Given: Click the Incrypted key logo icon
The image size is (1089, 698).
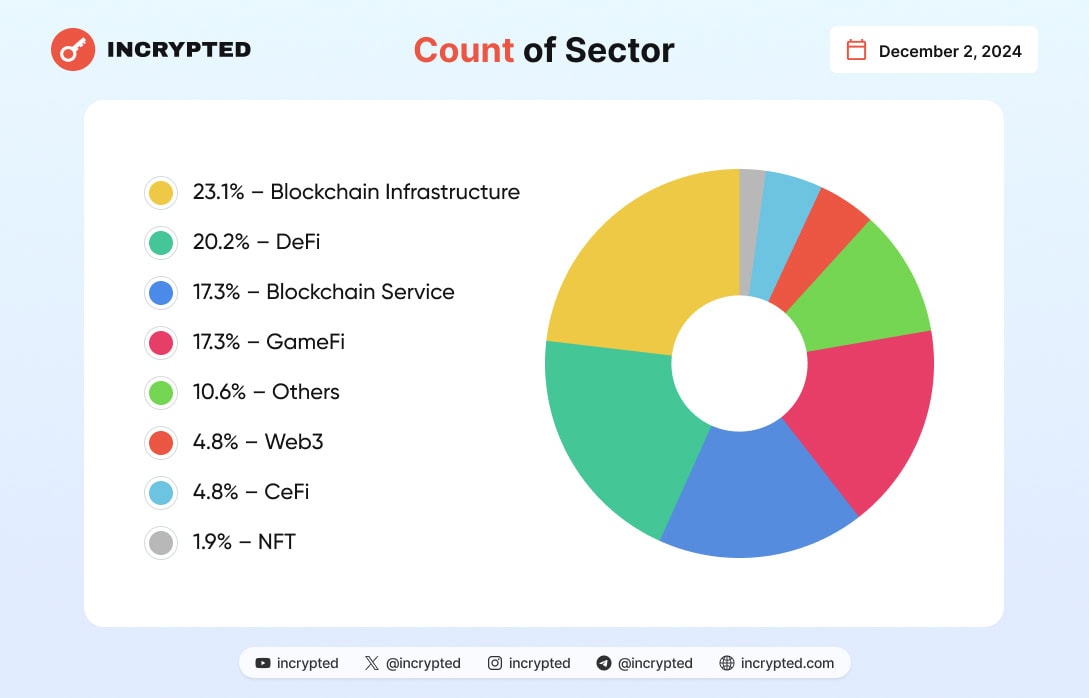Looking at the screenshot, I should pos(73,49).
